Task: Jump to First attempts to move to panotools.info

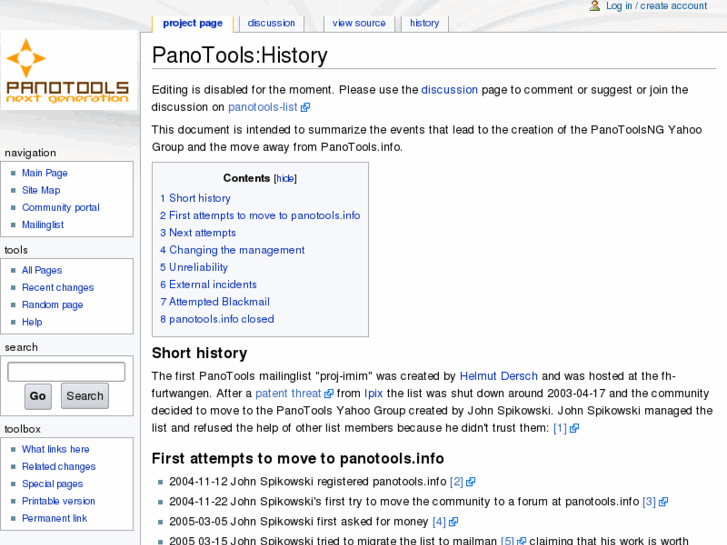Action: (x=260, y=216)
